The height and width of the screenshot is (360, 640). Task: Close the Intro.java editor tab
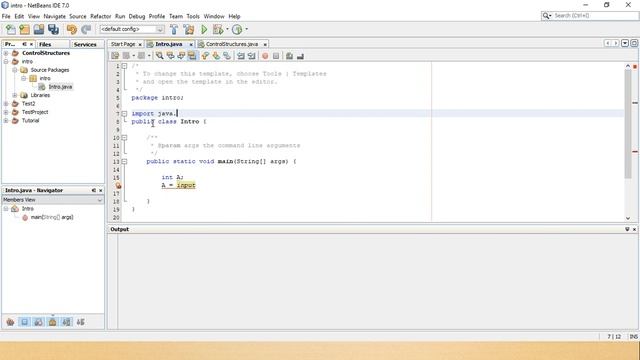(x=191, y=44)
